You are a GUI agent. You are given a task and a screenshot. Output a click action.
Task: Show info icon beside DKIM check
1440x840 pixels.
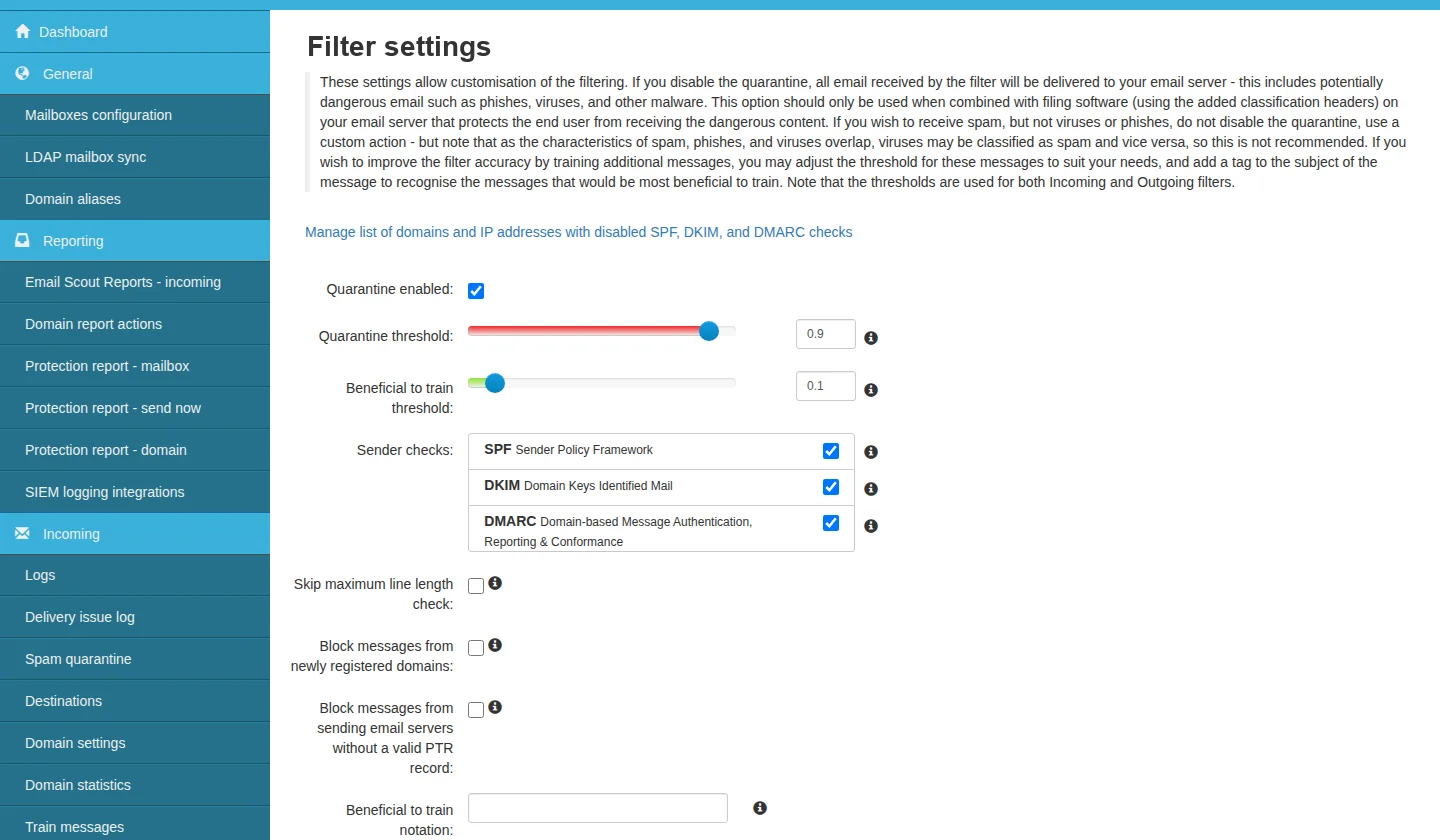pos(871,489)
